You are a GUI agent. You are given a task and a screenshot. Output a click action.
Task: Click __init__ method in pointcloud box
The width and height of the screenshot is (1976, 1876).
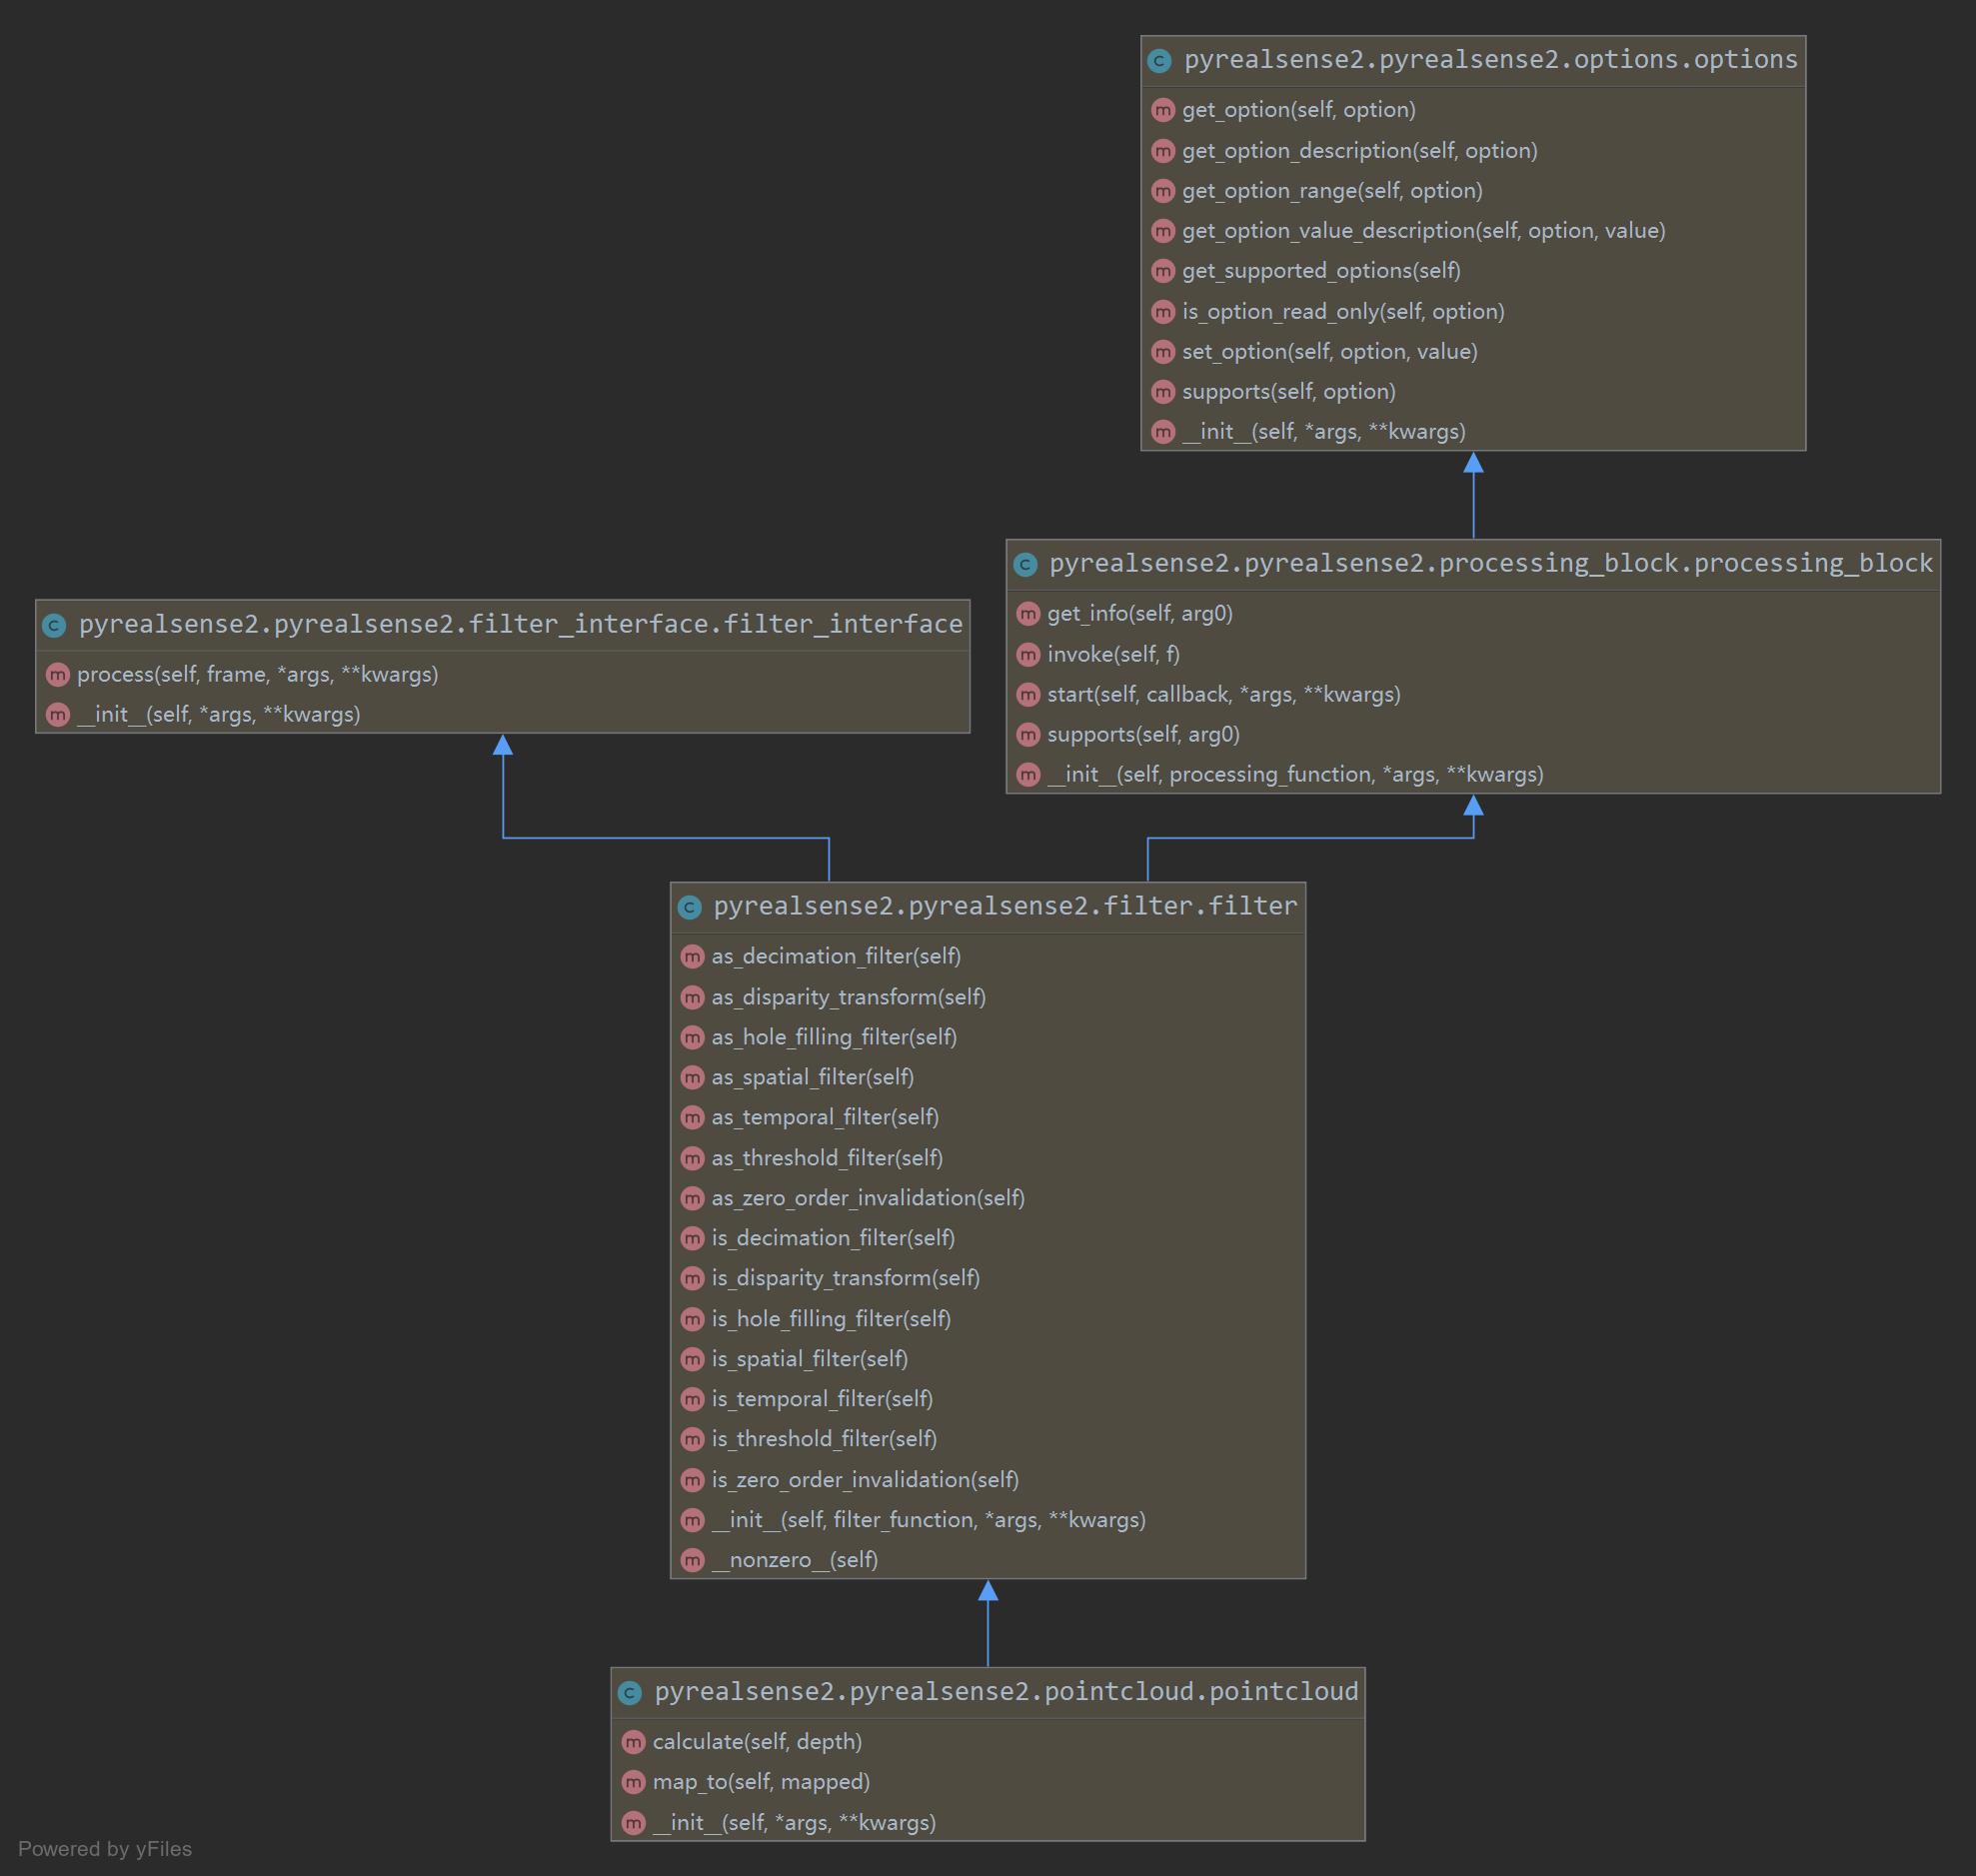pos(794,1823)
